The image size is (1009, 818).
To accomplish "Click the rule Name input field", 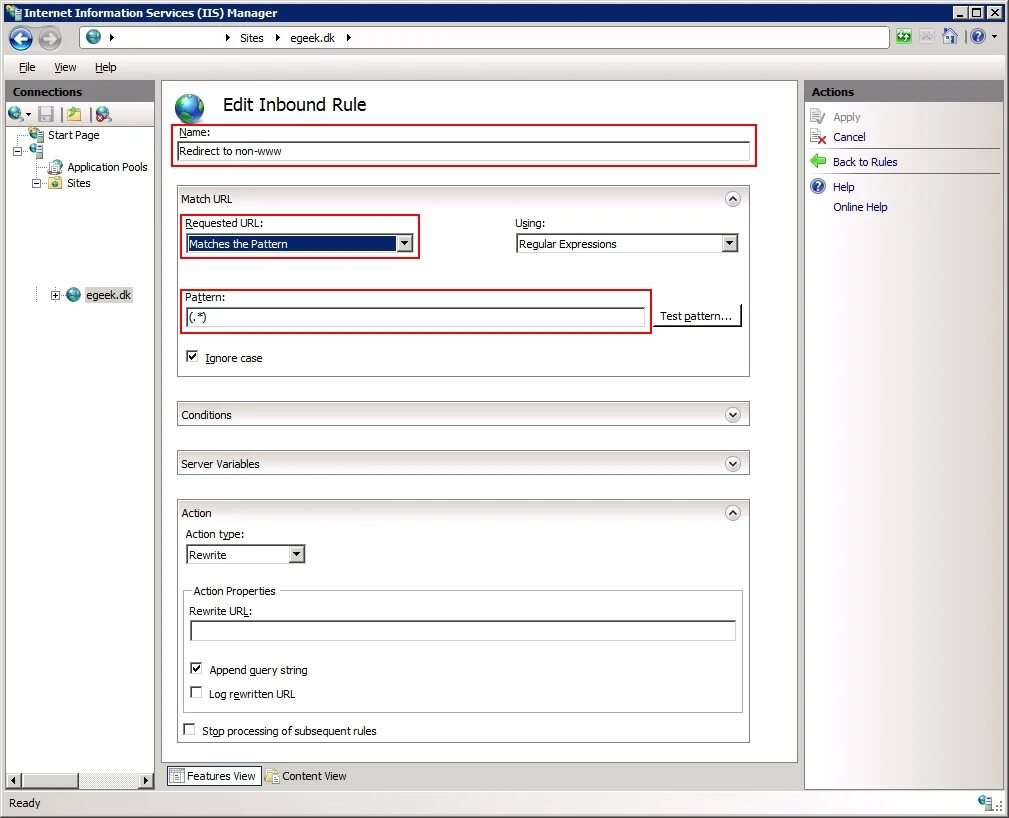I will coord(463,151).
